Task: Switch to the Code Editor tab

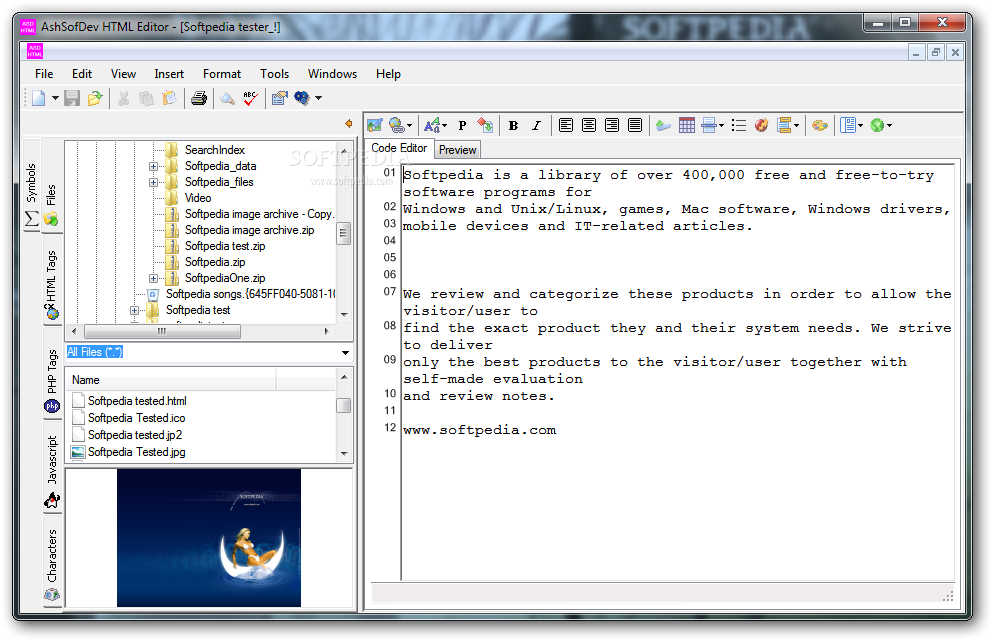Action: 399,148
